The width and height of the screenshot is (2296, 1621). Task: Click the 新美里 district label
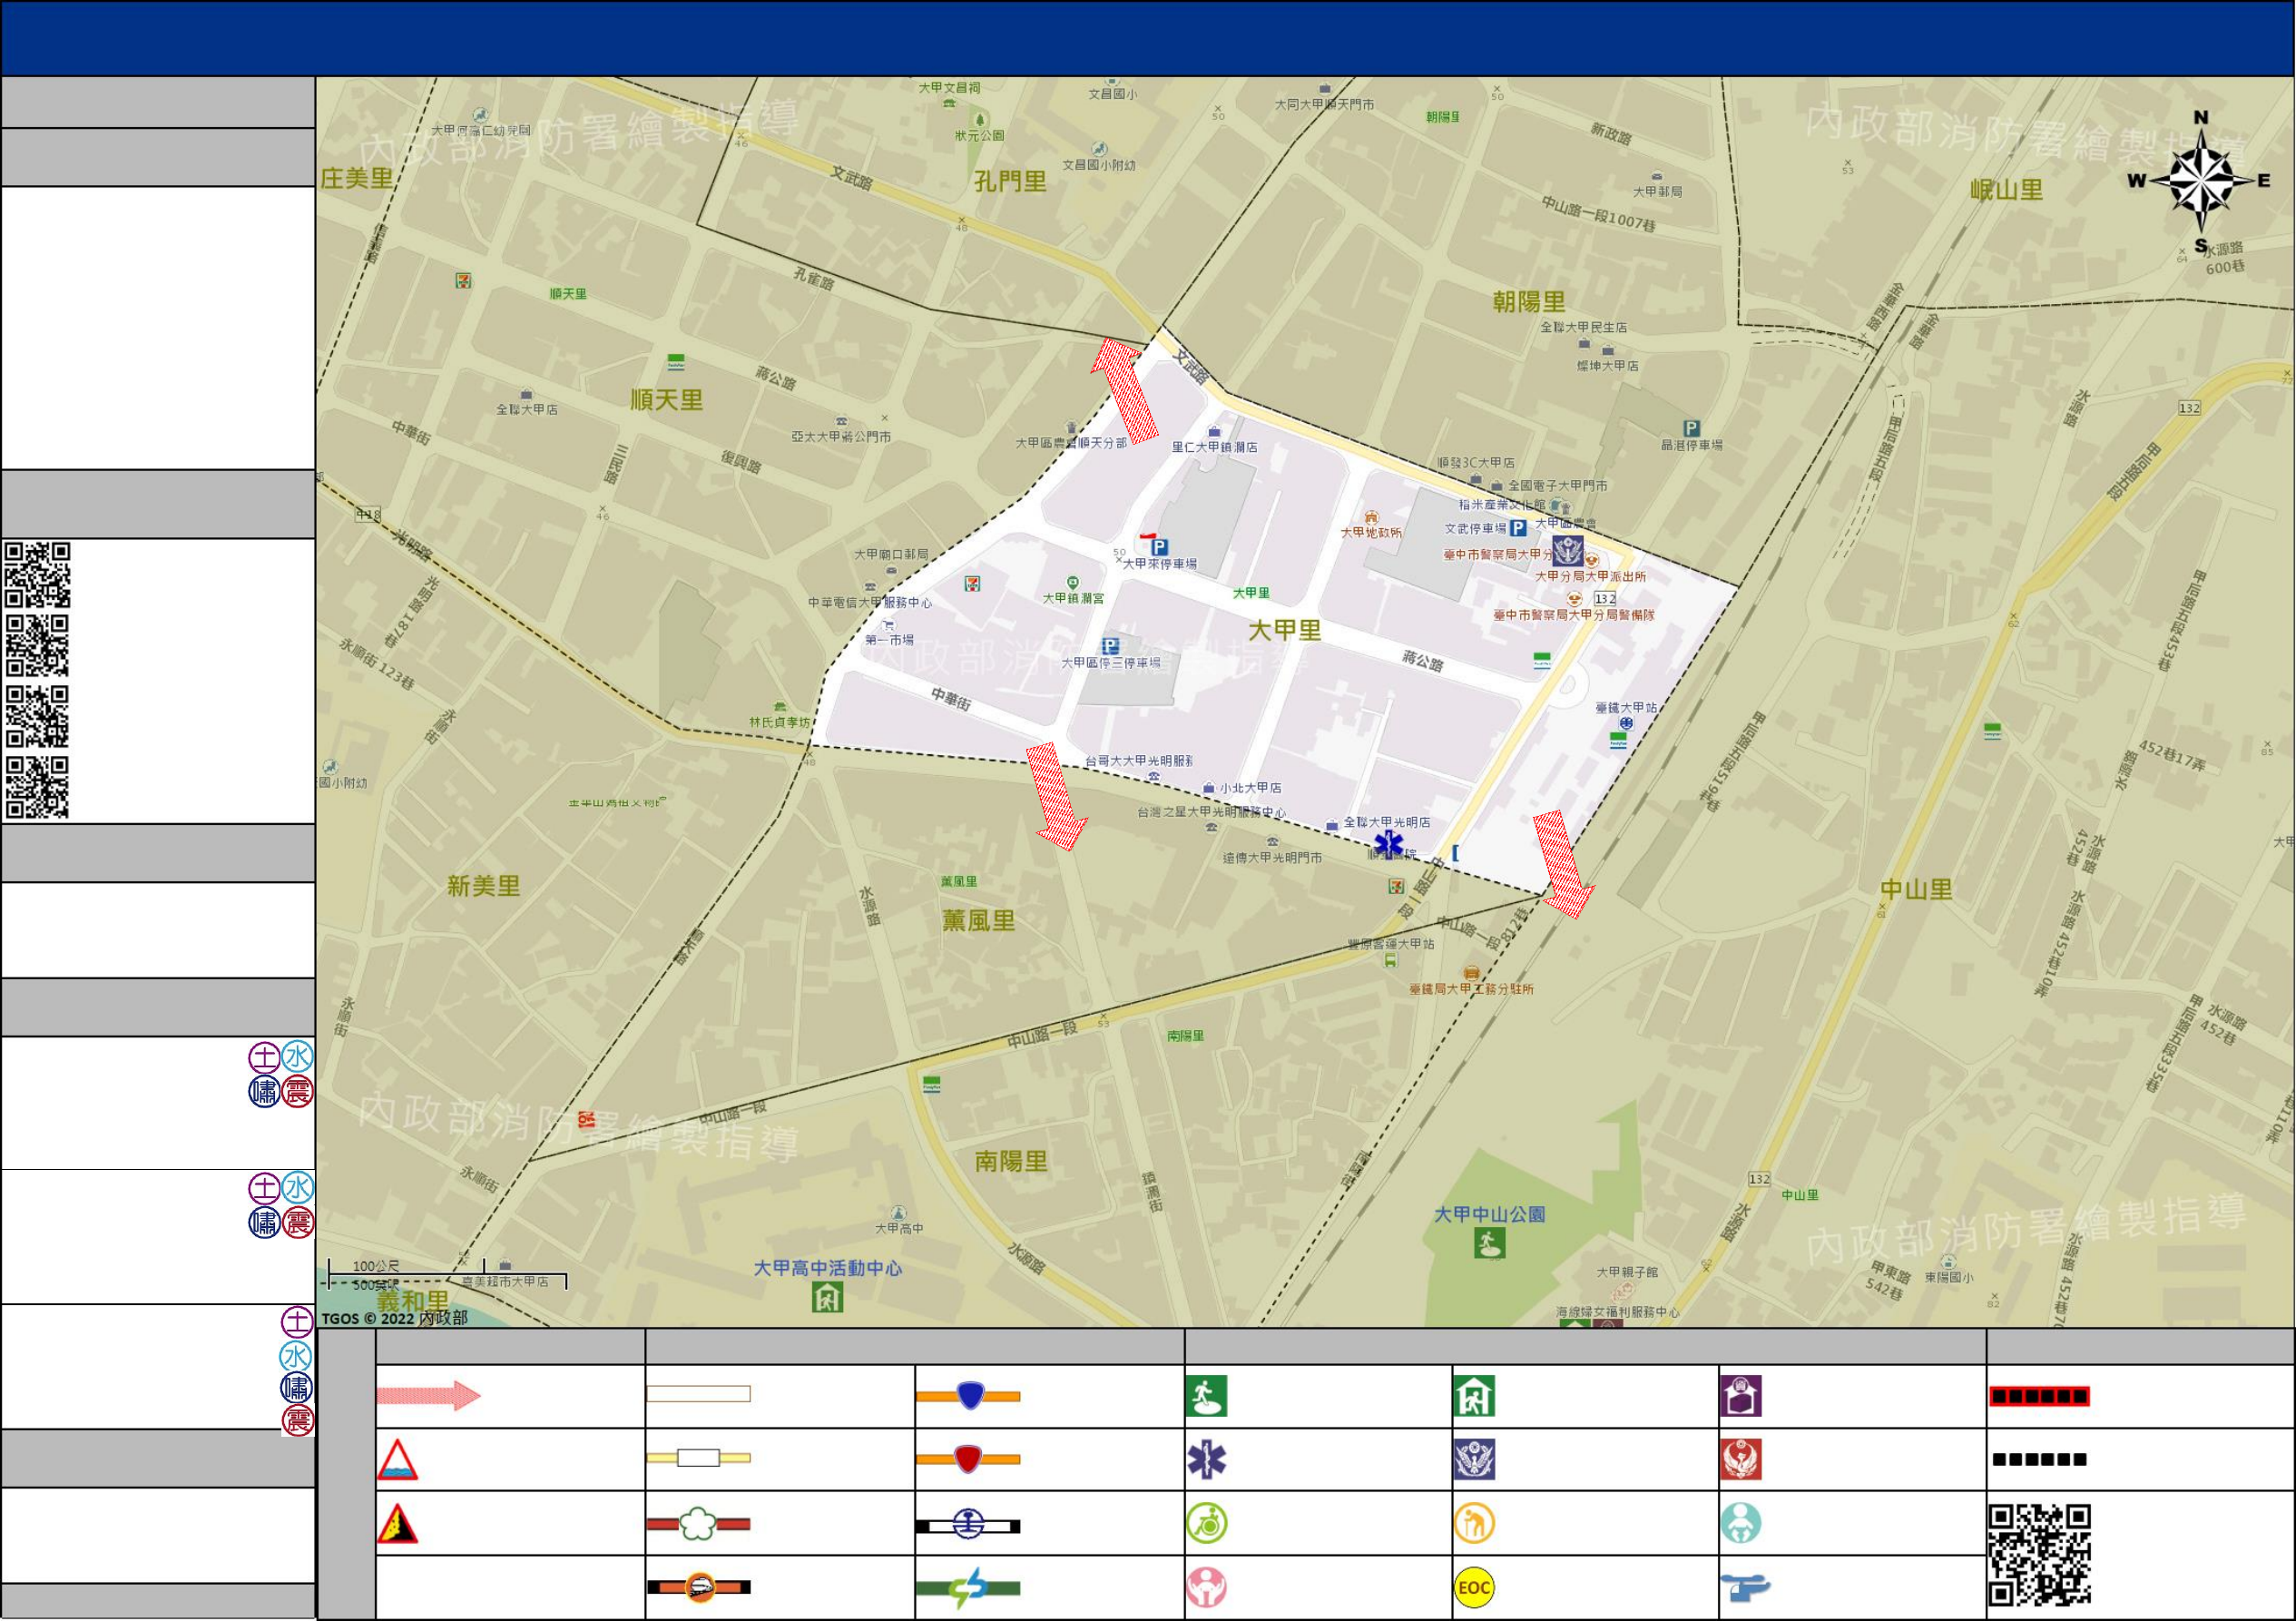pos(484,886)
